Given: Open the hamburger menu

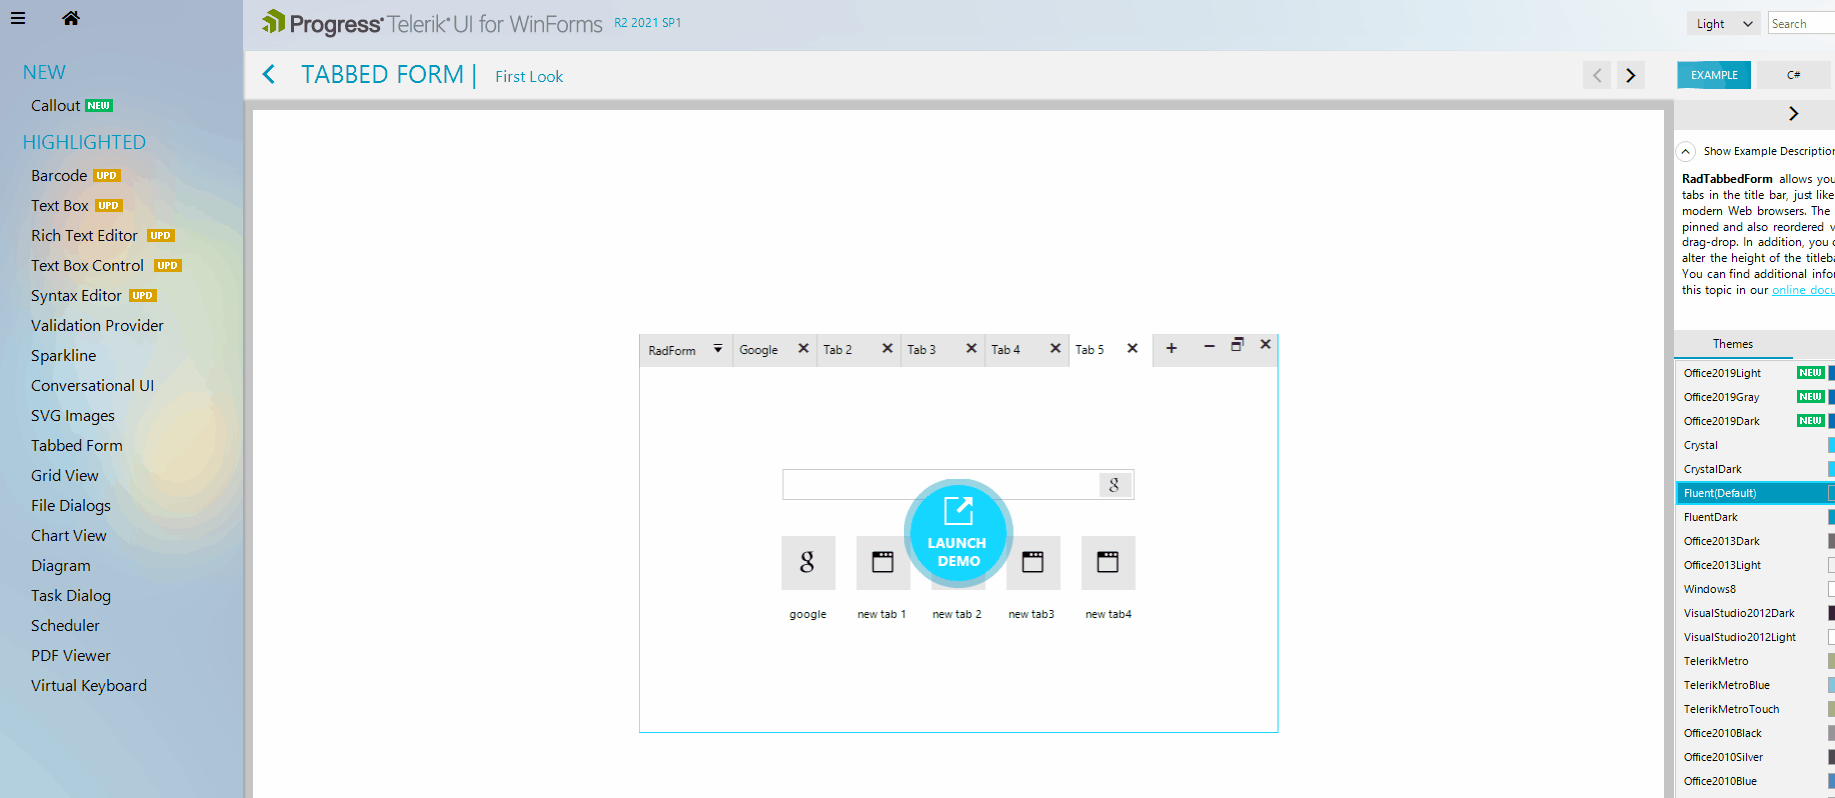Looking at the screenshot, I should coord(18,18).
